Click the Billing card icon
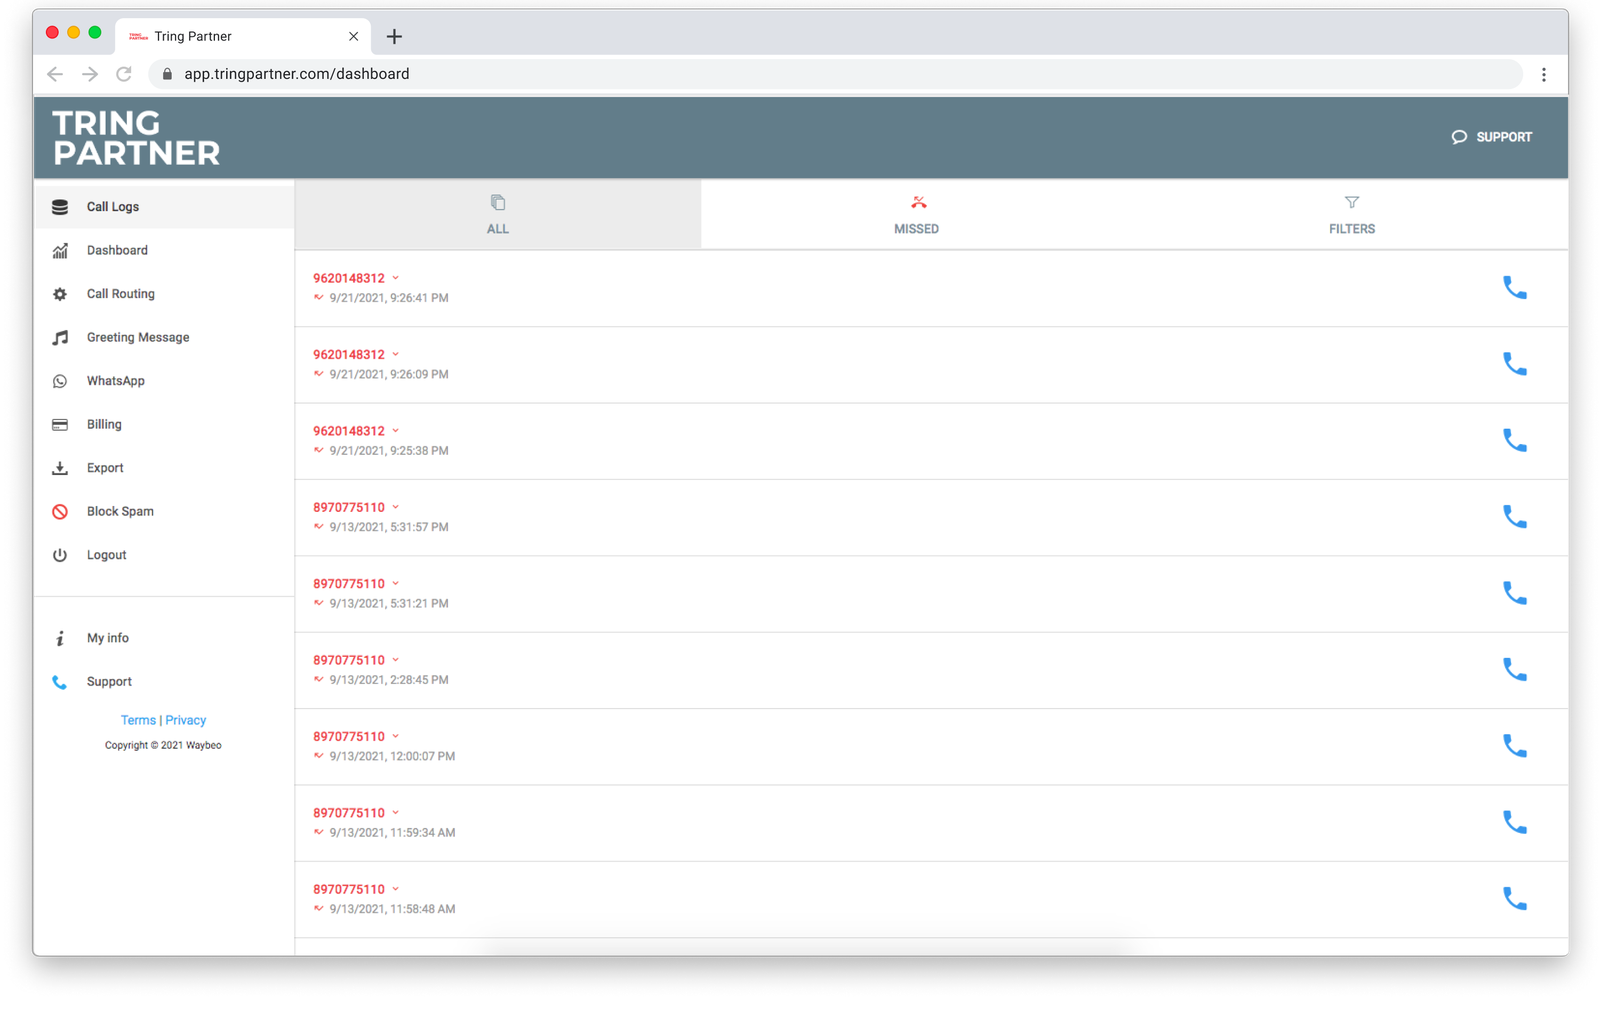 point(60,425)
